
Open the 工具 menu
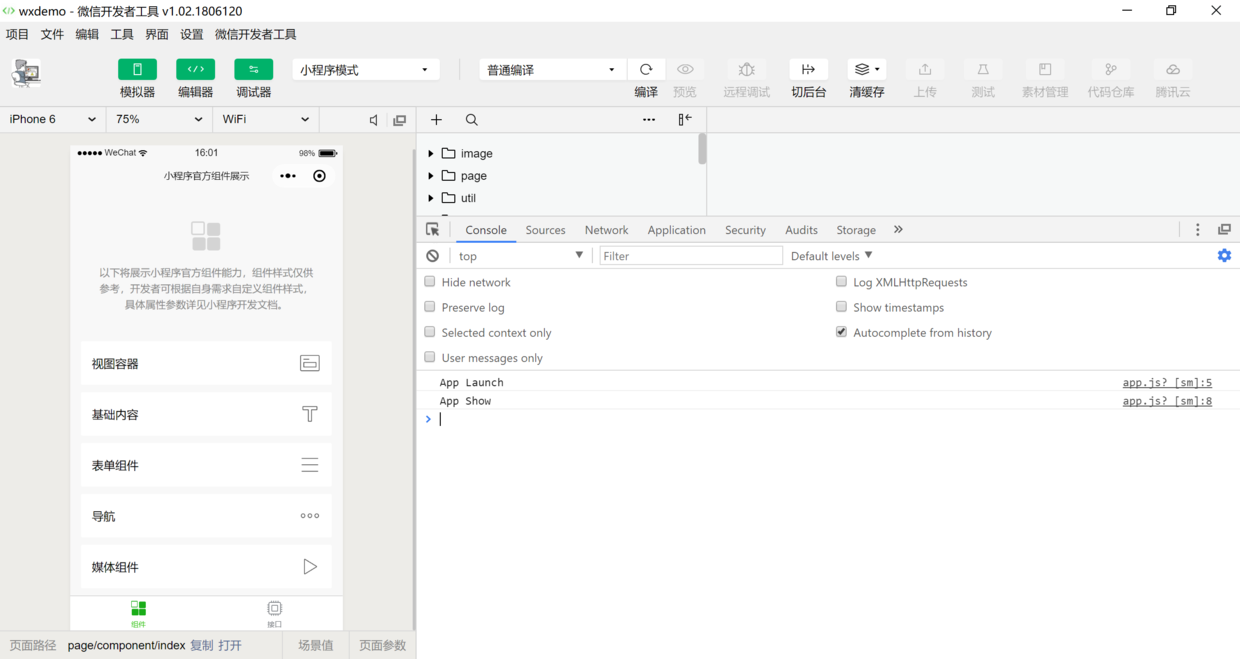(x=122, y=34)
